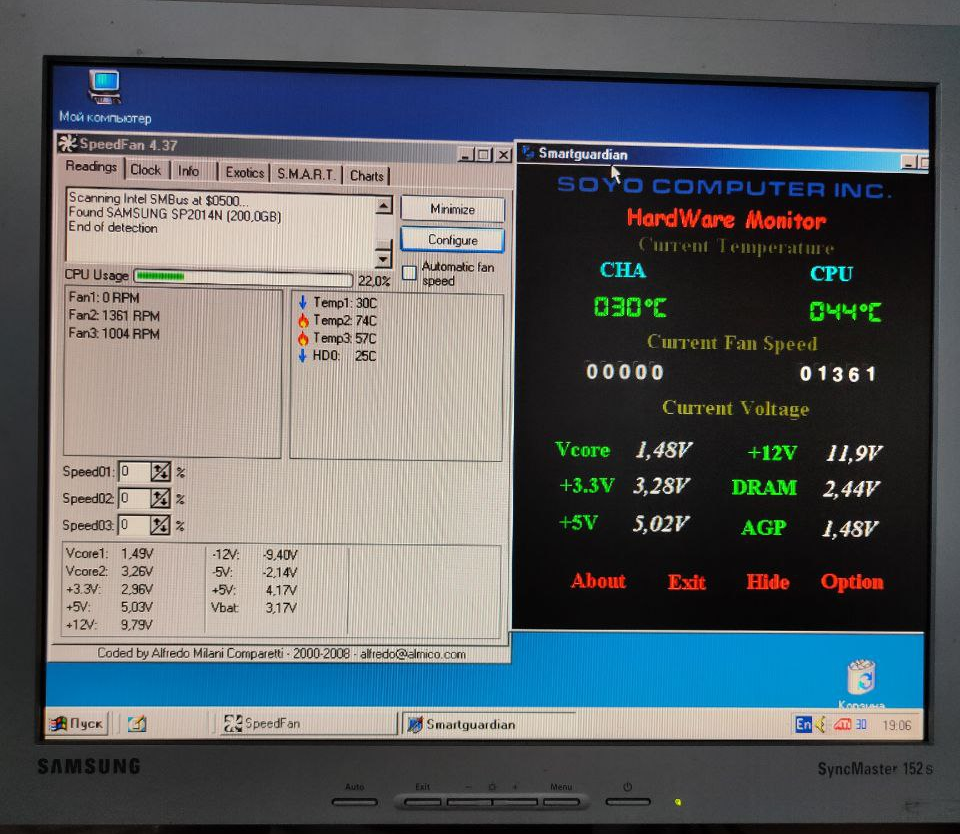
Task: Click the Vcore1 1,49V reading
Action: 110,554
